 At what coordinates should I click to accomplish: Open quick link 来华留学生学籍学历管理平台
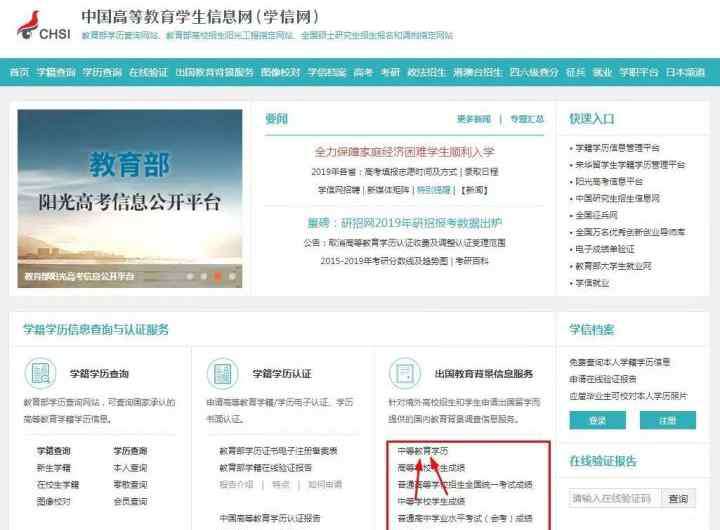click(x=630, y=165)
